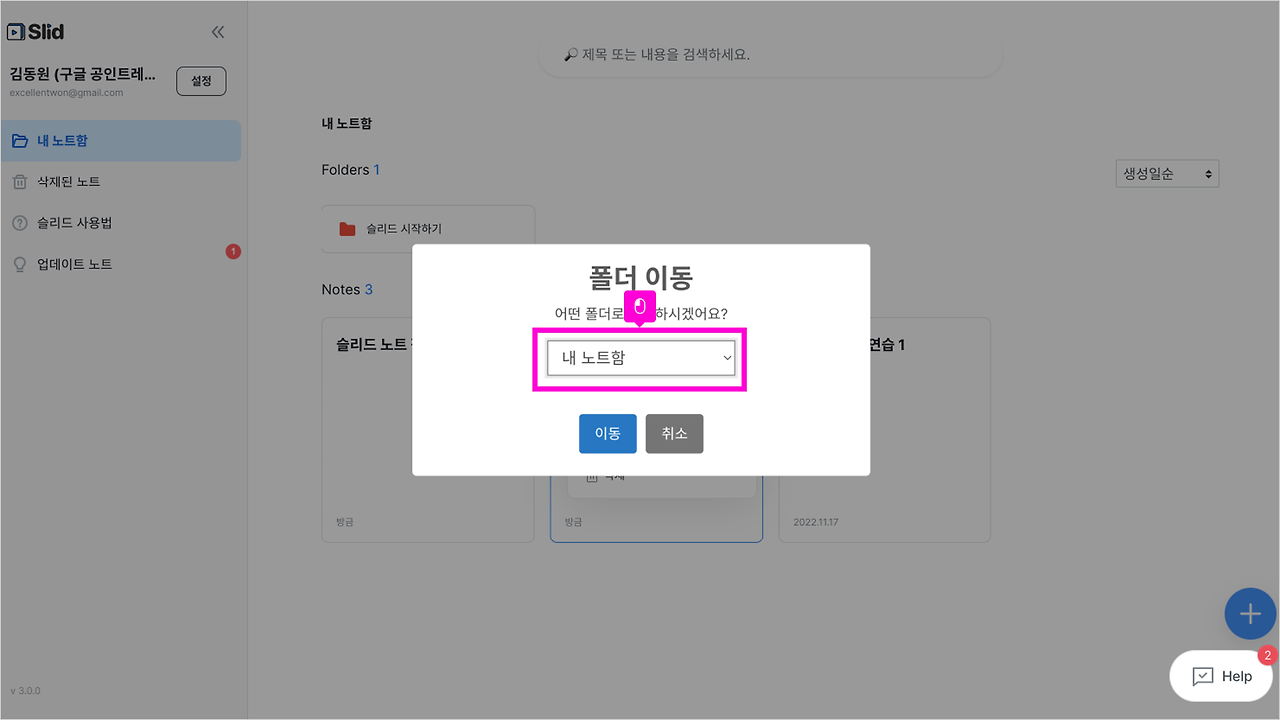1280x720 pixels.
Task: Open 슬리드 사용법 via the question mark icon
Action: 22,222
